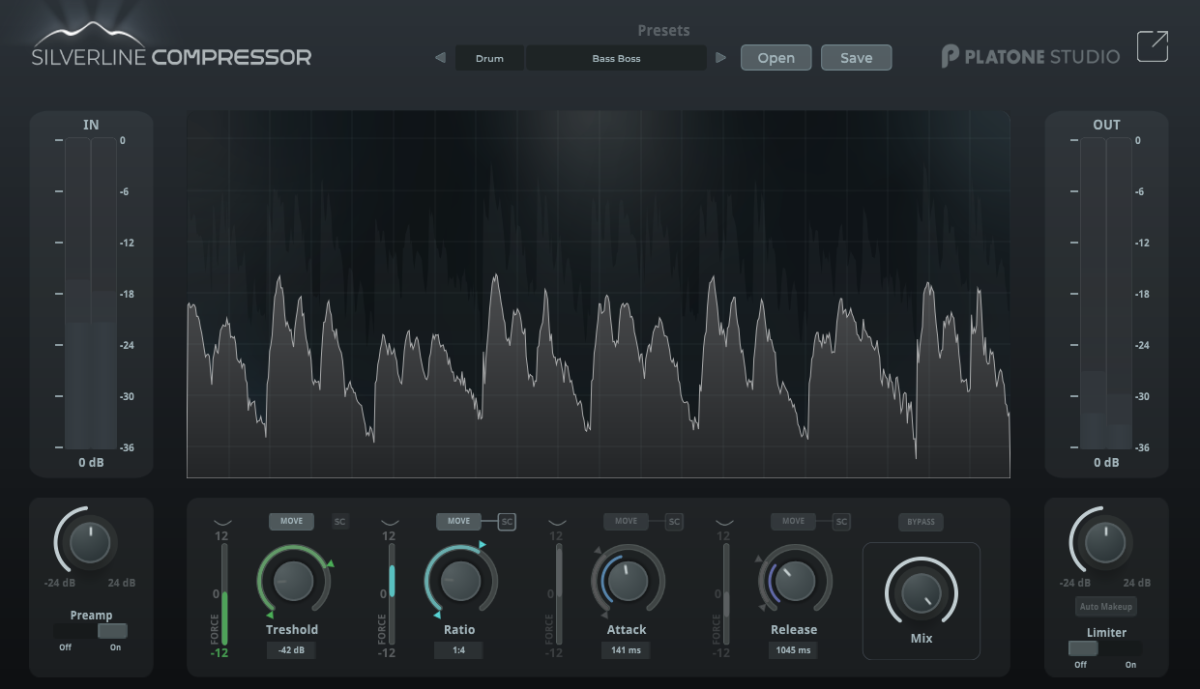Toggle SC sidechain for Ratio
The width and height of the screenshot is (1200, 689).
click(507, 521)
